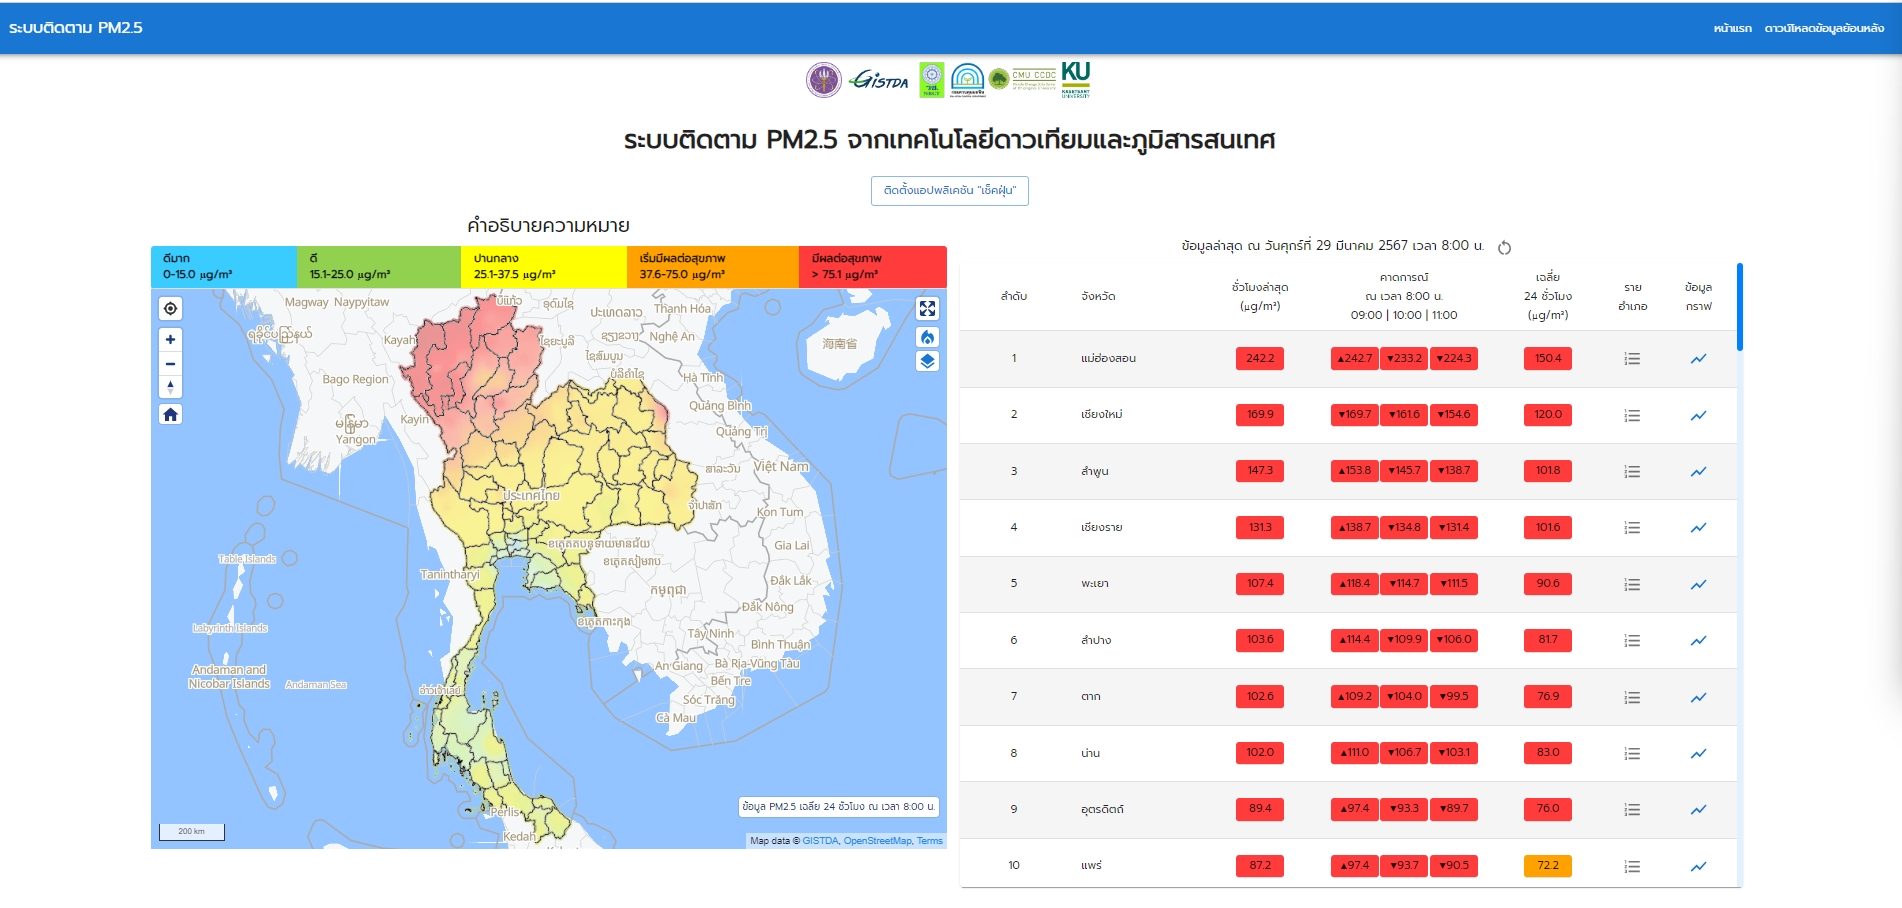This screenshot has height=908, width=1902.
Task: Return map to home extent
Action: (x=170, y=414)
